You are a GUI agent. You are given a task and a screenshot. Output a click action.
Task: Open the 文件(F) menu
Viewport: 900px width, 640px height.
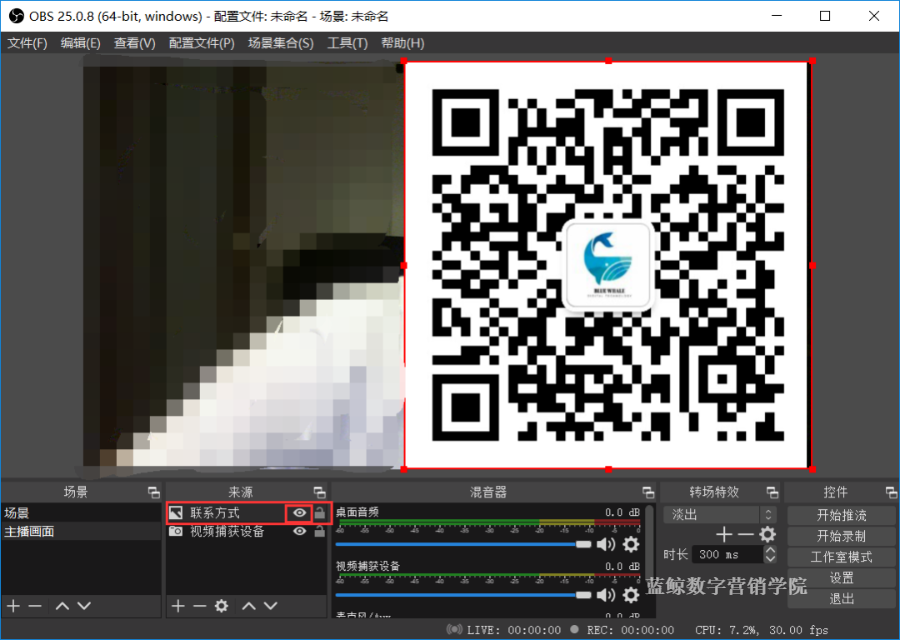tap(27, 43)
